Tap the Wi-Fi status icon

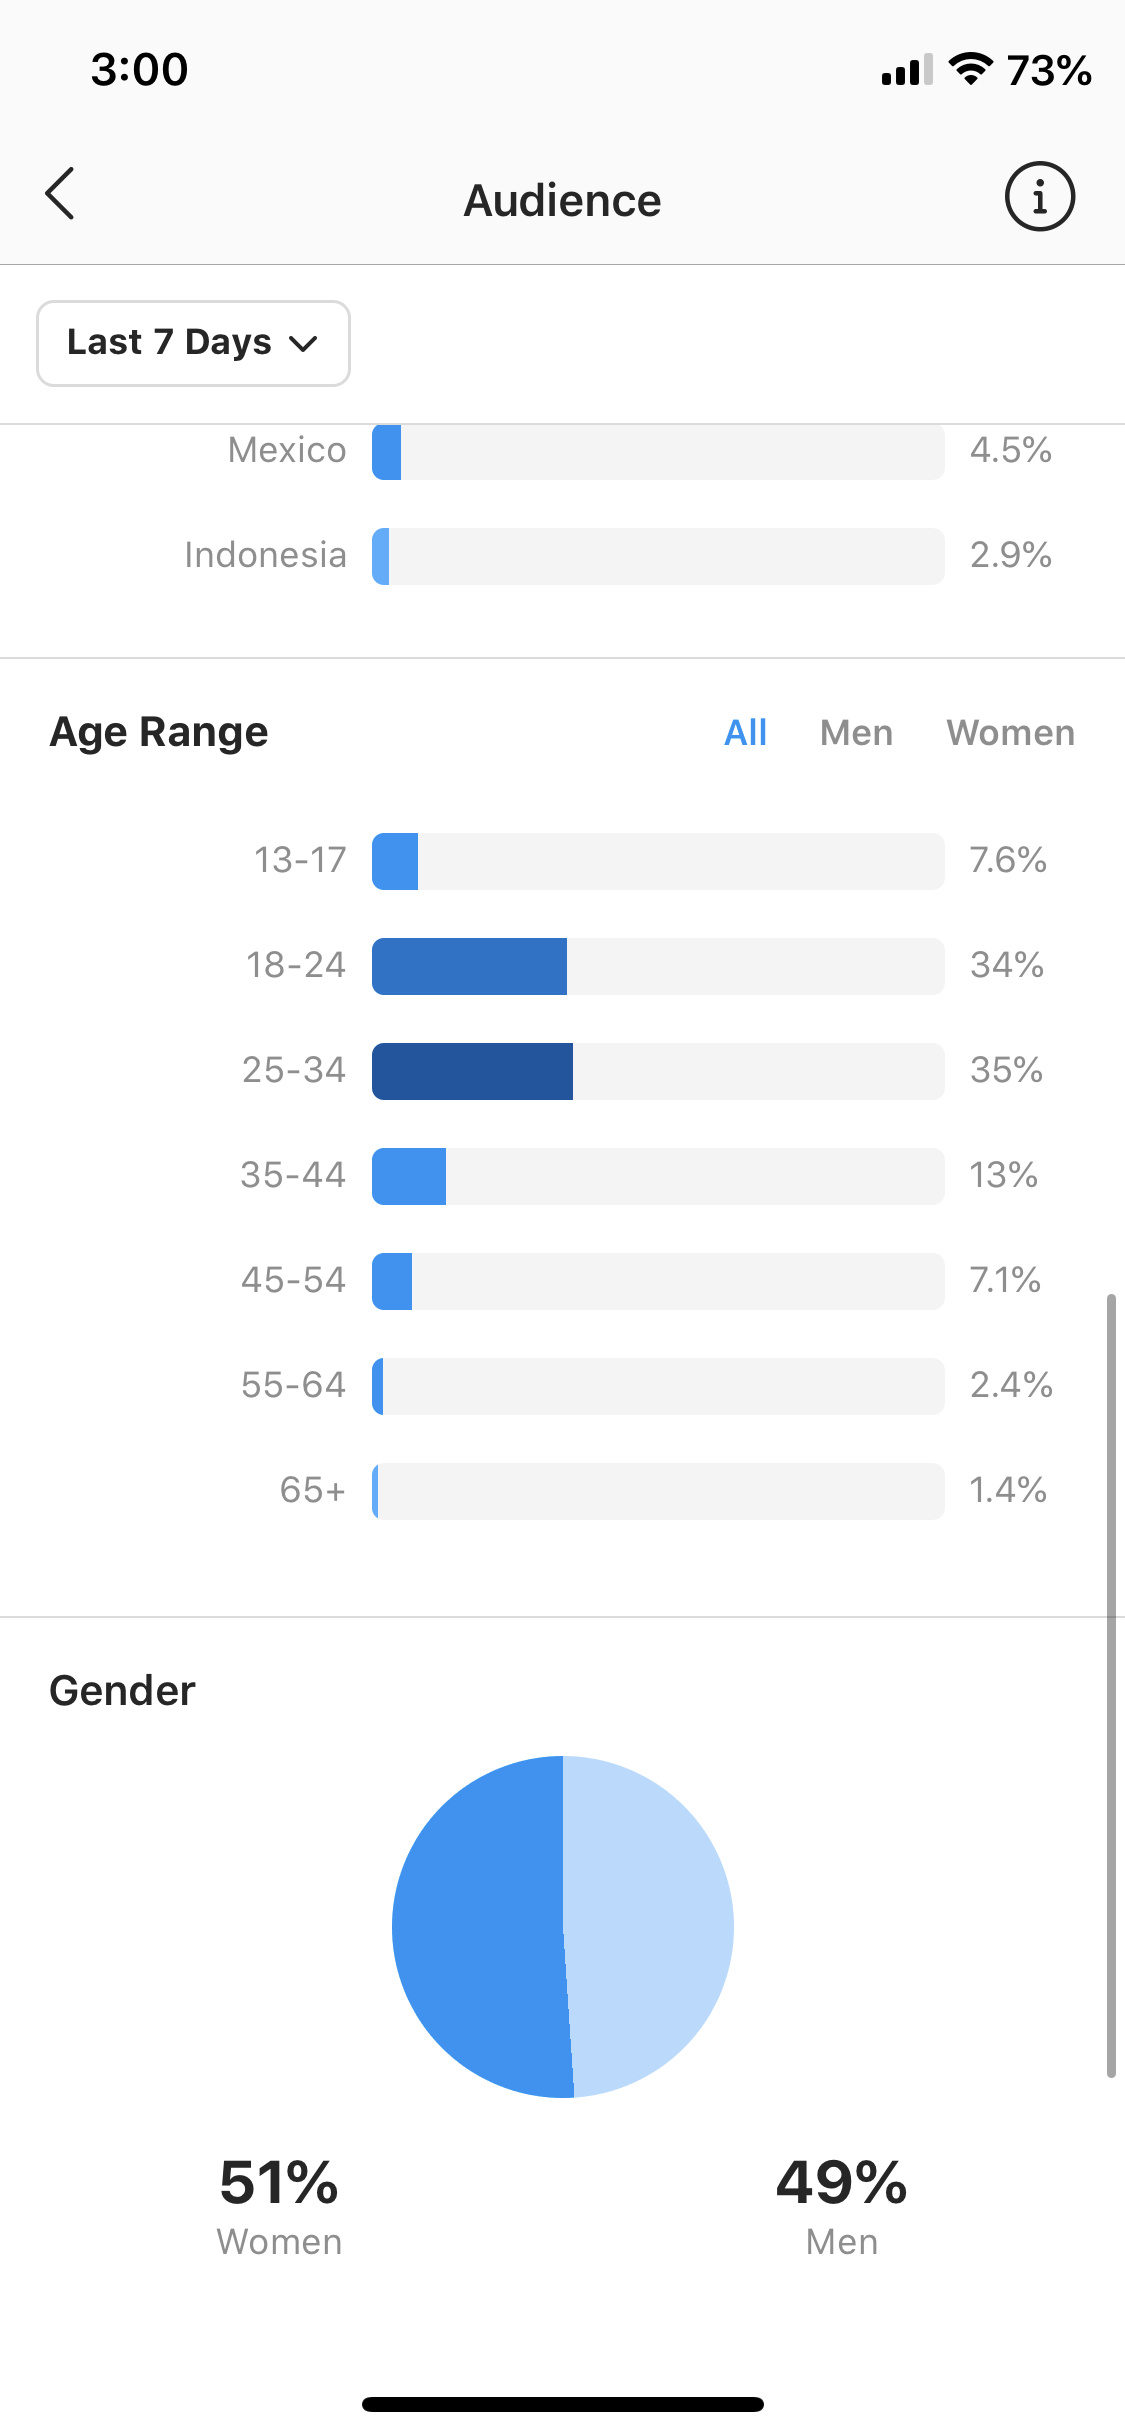[x=970, y=69]
